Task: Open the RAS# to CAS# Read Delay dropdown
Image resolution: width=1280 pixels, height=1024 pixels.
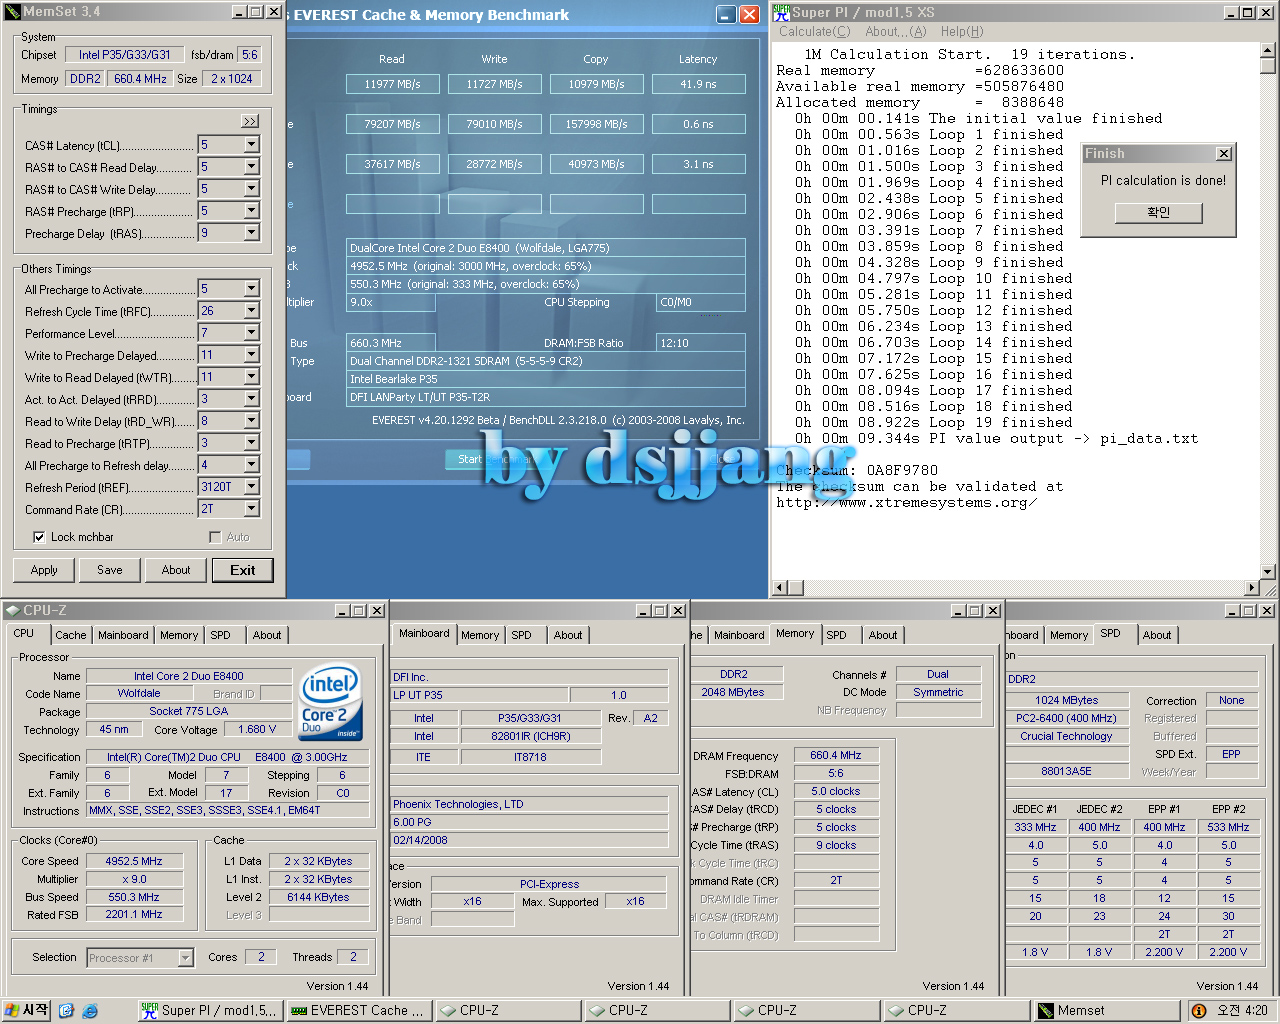Action: click(x=251, y=167)
